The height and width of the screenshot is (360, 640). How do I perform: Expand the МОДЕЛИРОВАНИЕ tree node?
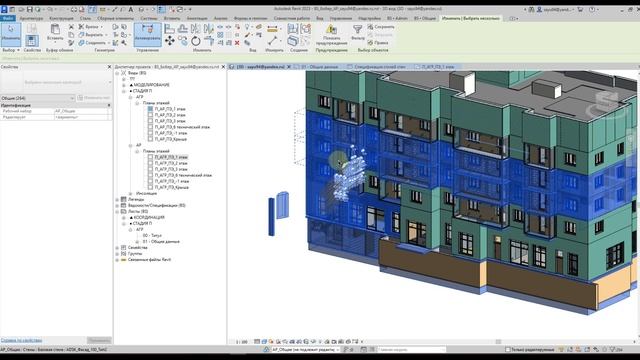pyautogui.click(x=124, y=85)
